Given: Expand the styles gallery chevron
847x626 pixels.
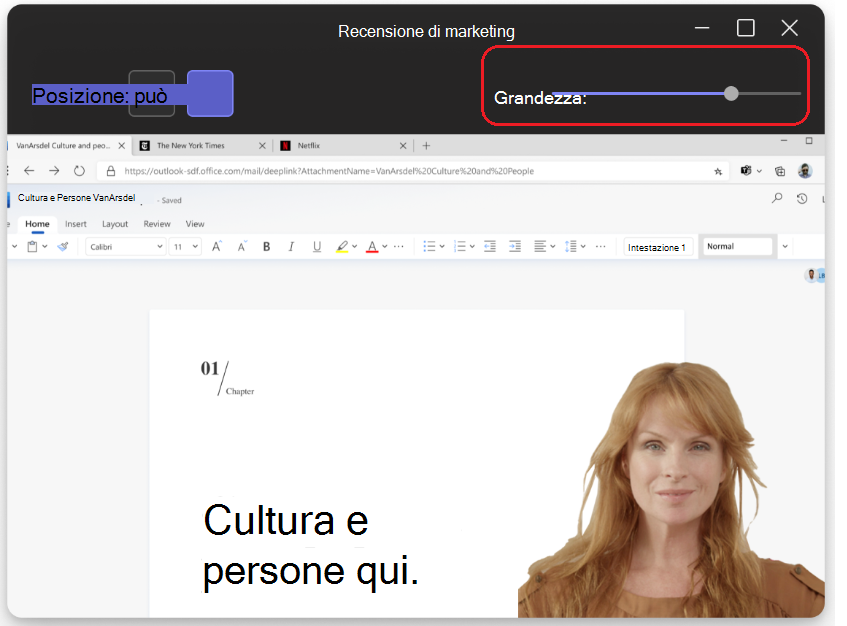Looking at the screenshot, I should tap(785, 246).
